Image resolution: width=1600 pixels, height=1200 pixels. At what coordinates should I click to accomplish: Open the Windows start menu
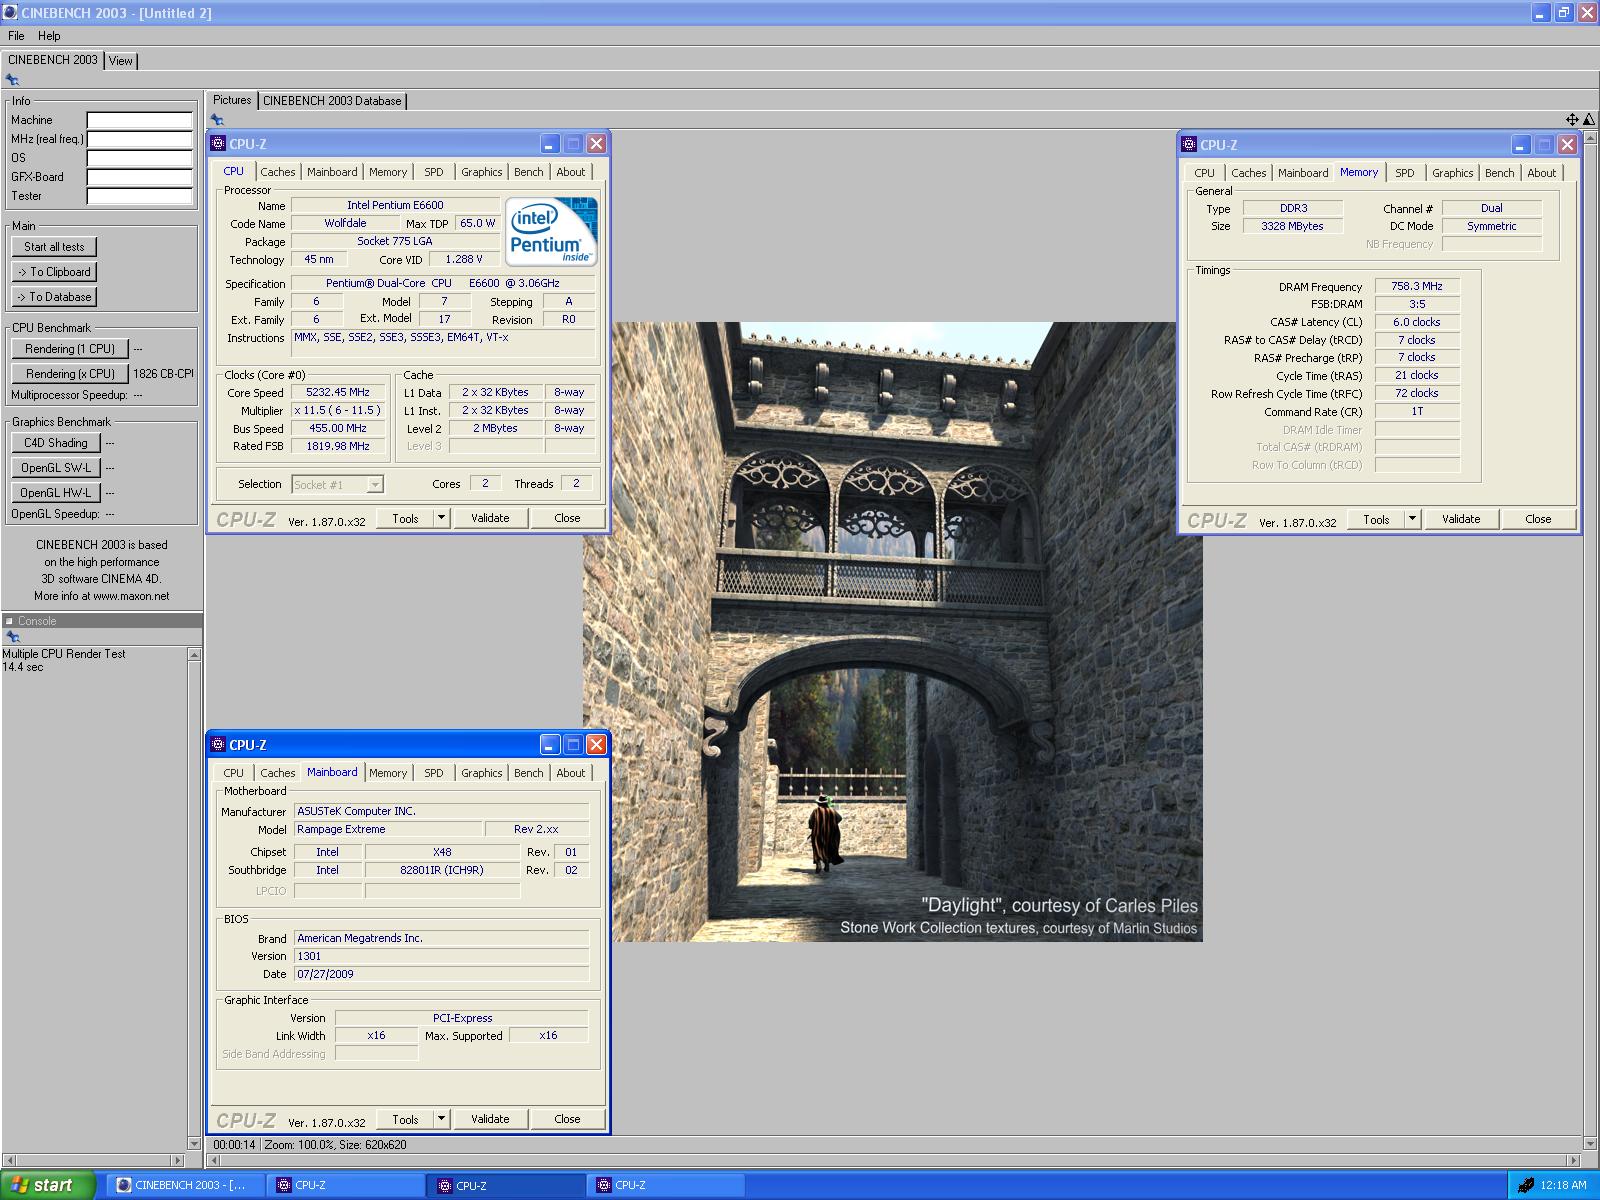(x=48, y=1185)
